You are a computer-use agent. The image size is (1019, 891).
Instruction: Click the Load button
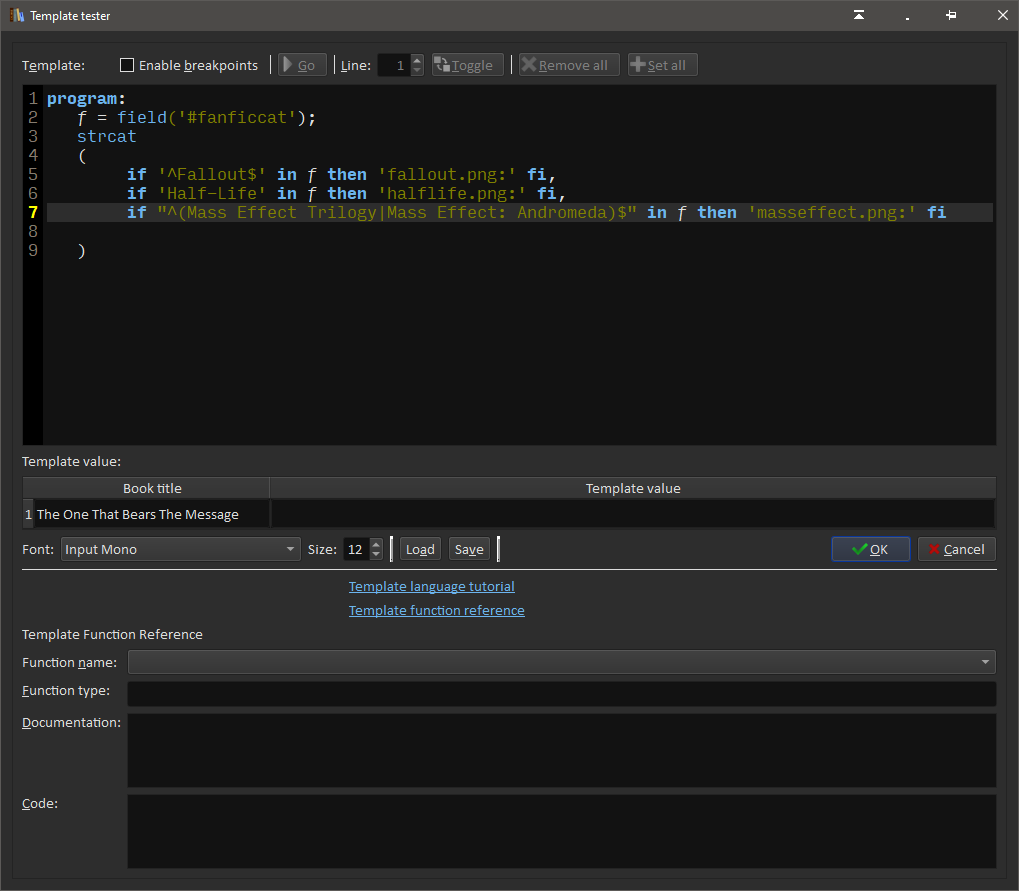[420, 549]
